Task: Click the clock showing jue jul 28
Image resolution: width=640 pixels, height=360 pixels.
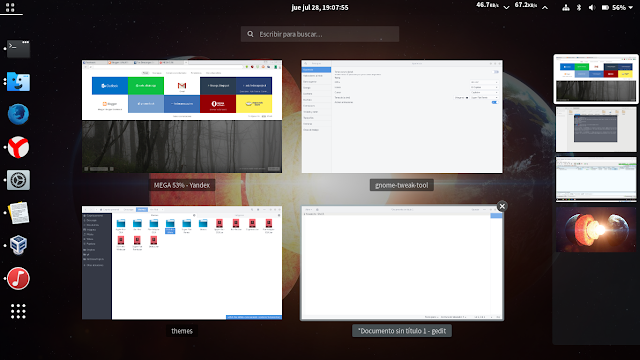Action: [320, 7]
